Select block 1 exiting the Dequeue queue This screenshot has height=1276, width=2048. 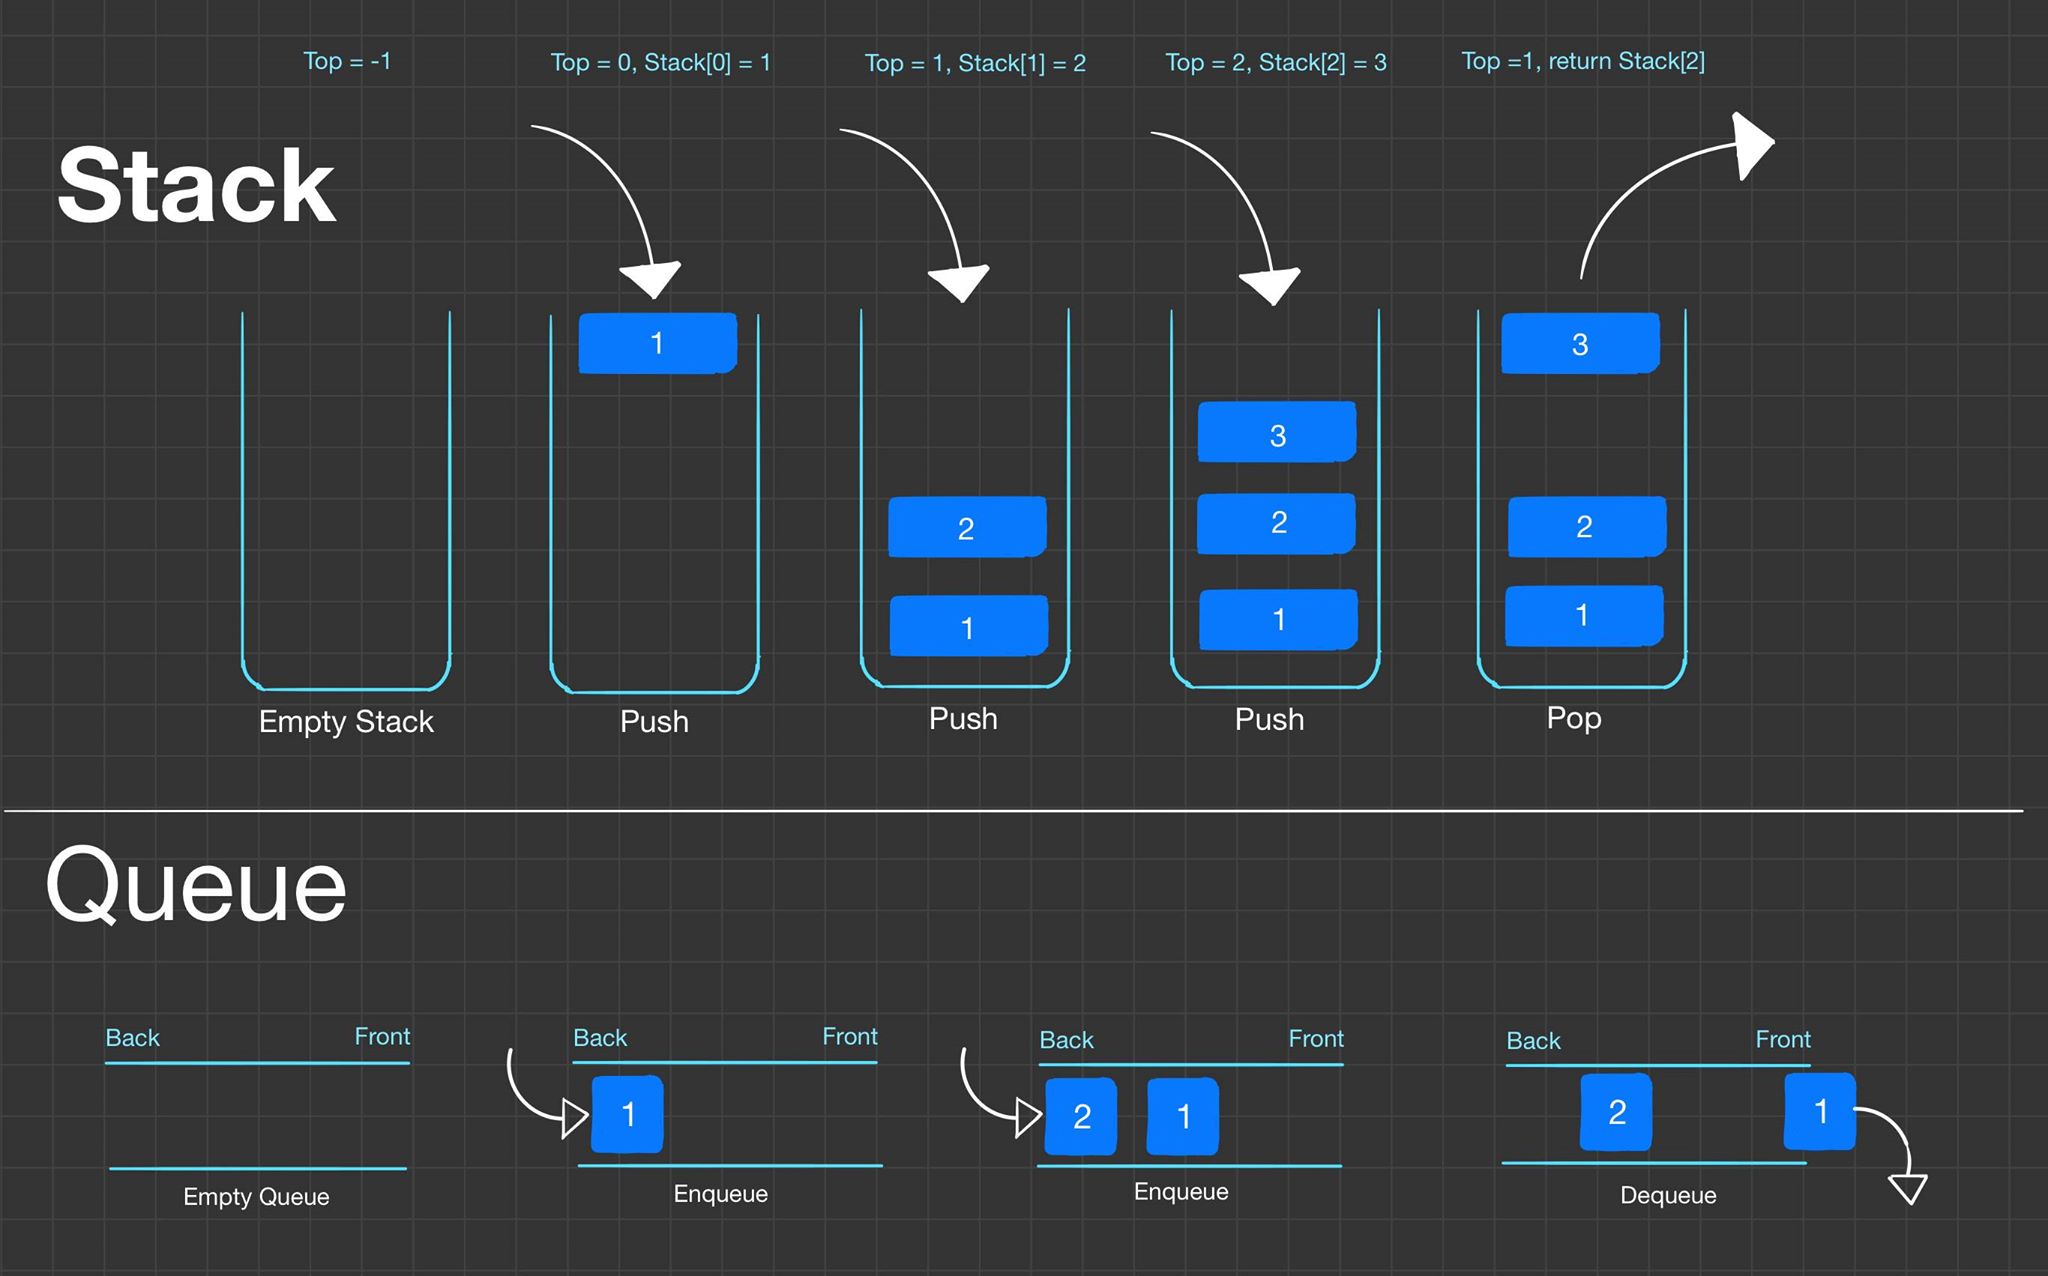[x=1820, y=1111]
